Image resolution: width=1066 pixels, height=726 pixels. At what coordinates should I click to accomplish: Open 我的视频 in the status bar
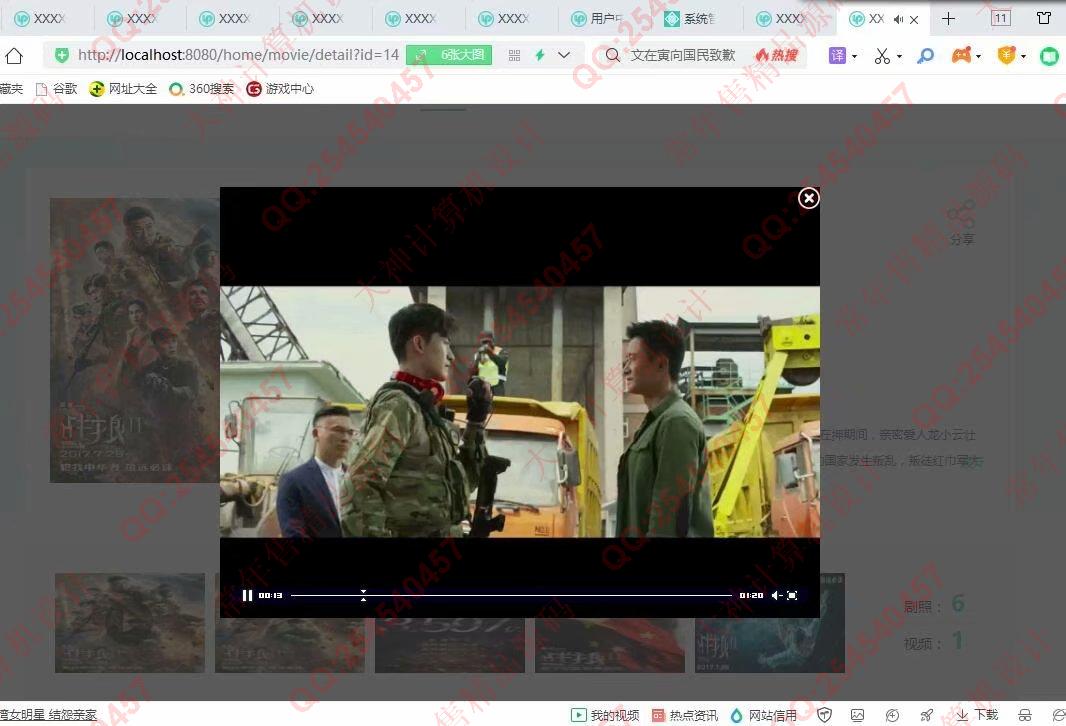[x=605, y=715]
